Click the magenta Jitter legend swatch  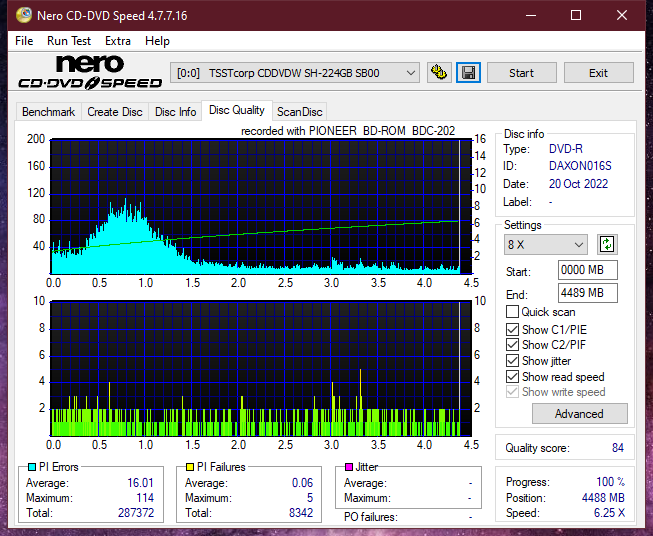tap(349, 467)
